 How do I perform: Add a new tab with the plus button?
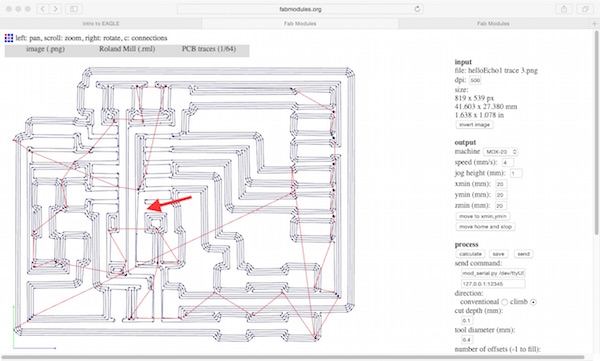point(594,23)
